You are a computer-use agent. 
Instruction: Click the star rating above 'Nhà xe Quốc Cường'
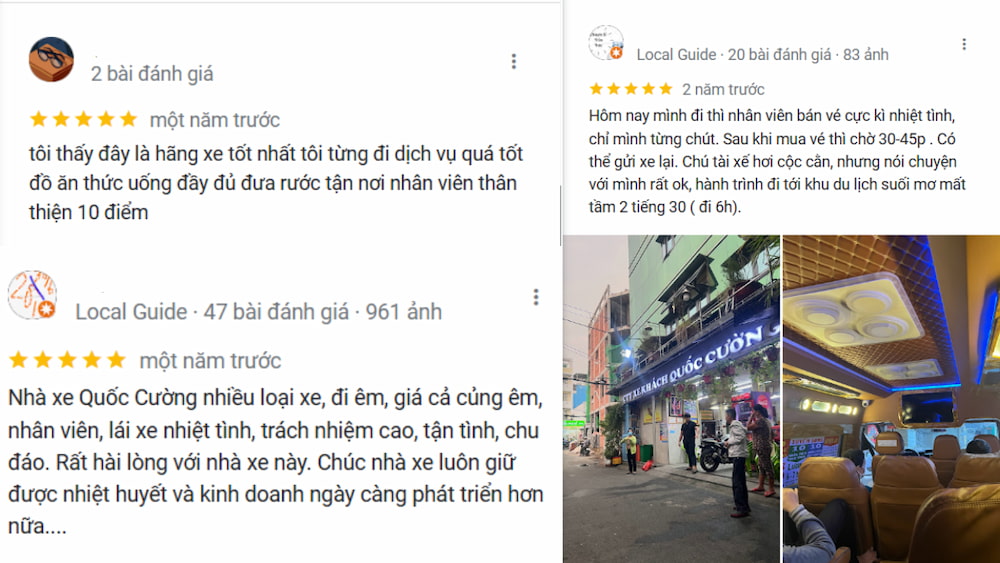(x=67, y=360)
